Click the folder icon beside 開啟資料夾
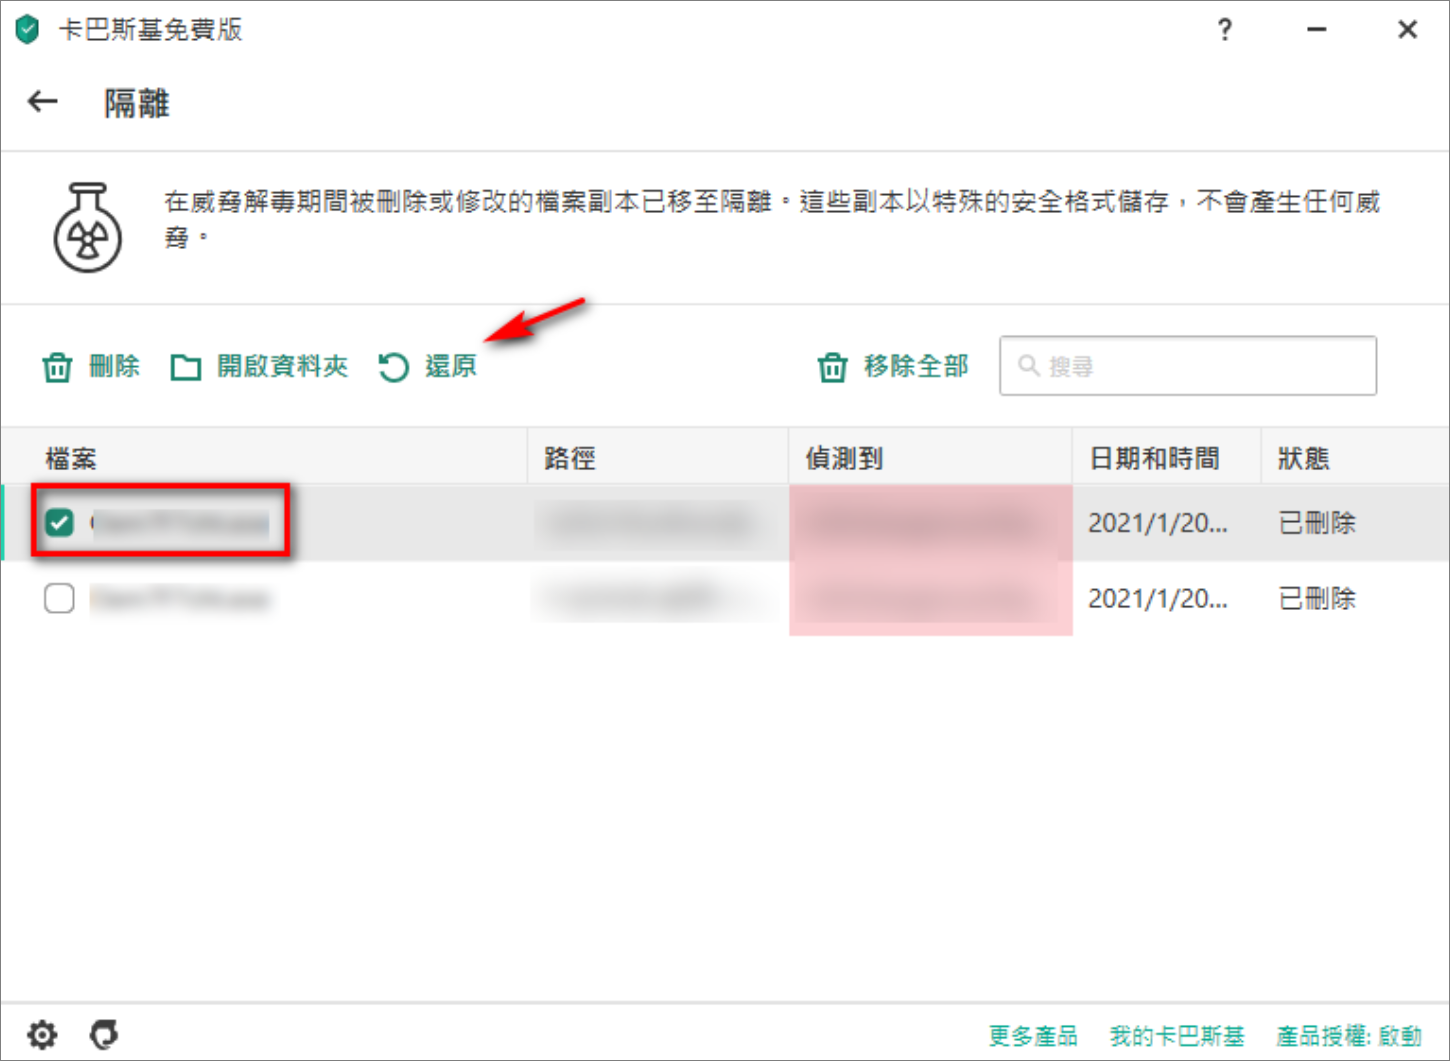This screenshot has width=1450, height=1061. click(x=186, y=368)
